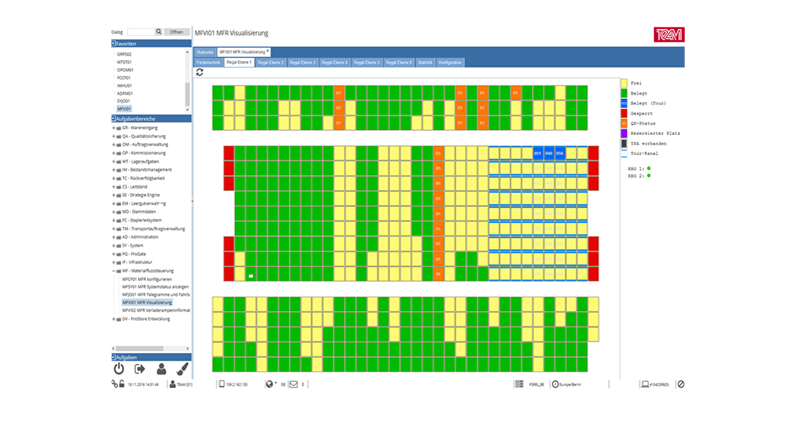800x443 pixels.
Task: Click the Favoriten list scroll-down arrow
Action: point(187,109)
